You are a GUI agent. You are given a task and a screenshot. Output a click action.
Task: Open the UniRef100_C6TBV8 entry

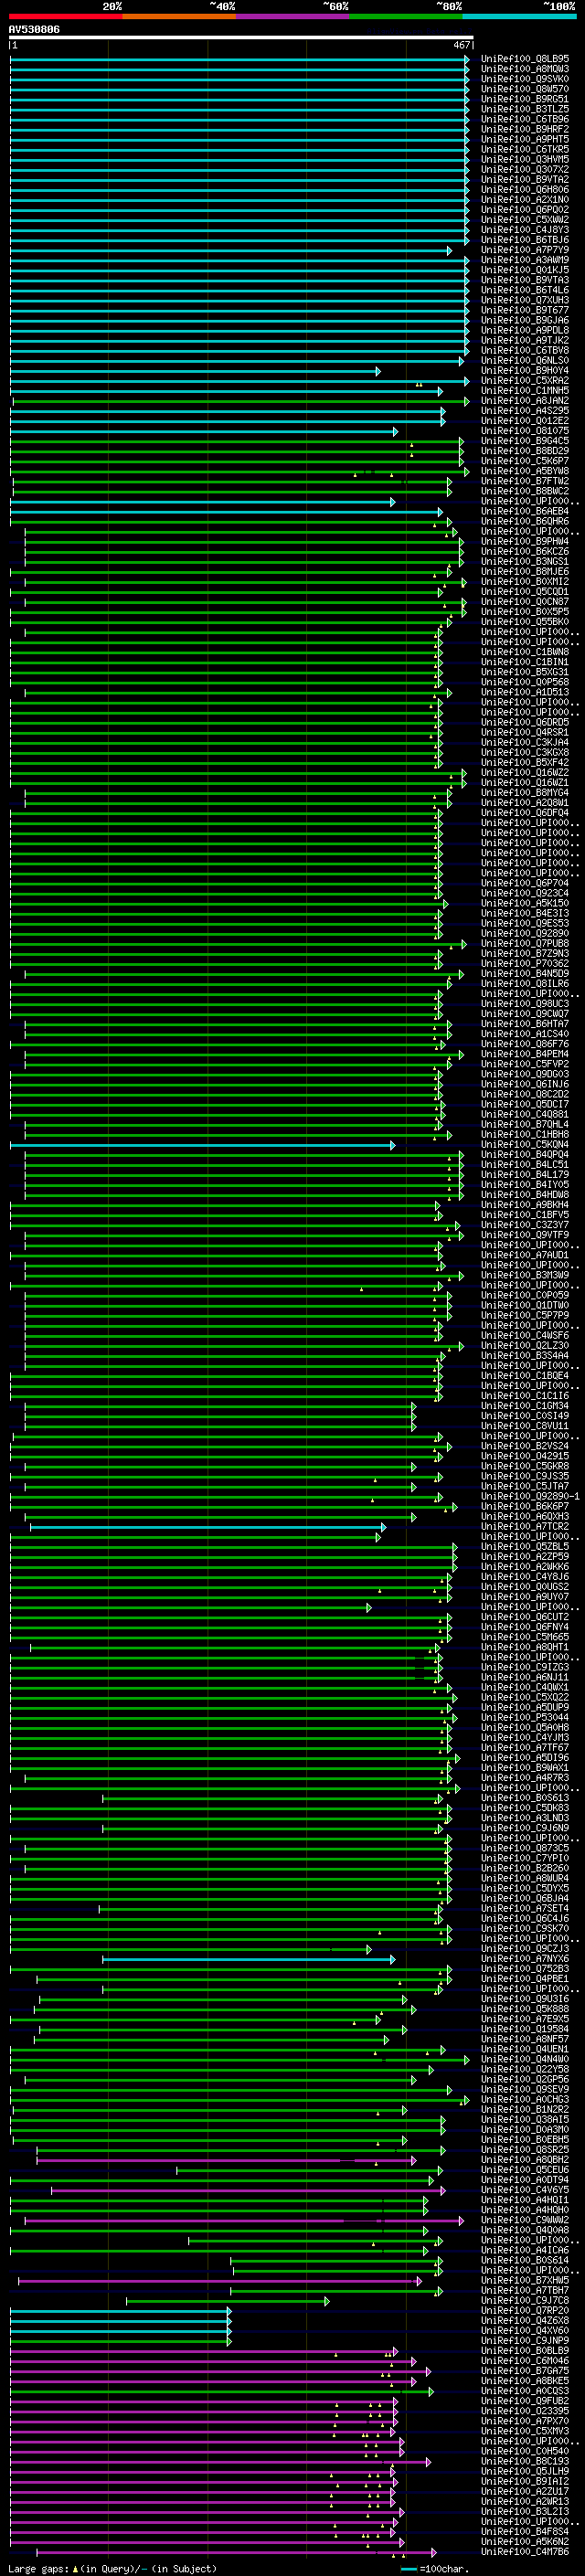525,350
